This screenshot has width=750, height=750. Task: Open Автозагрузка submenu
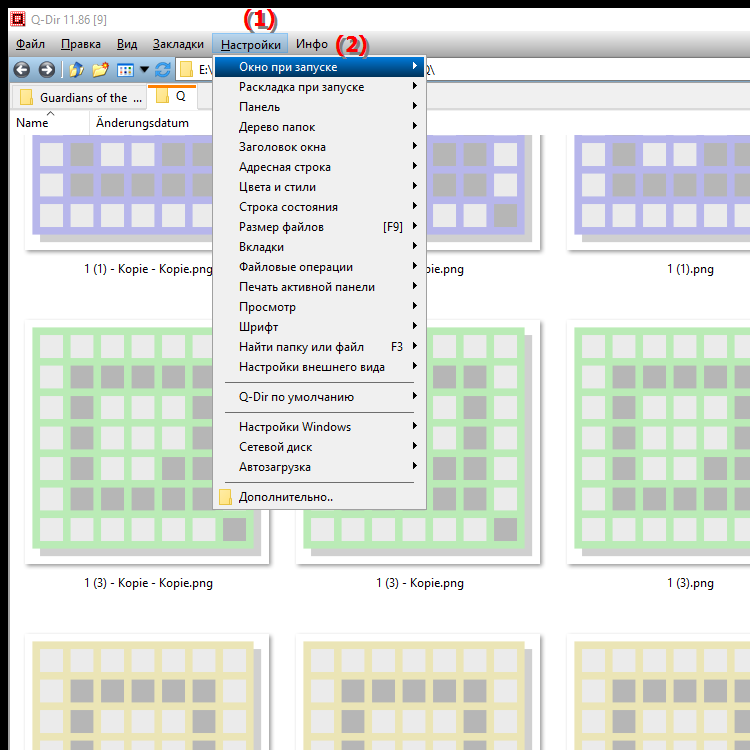320,467
